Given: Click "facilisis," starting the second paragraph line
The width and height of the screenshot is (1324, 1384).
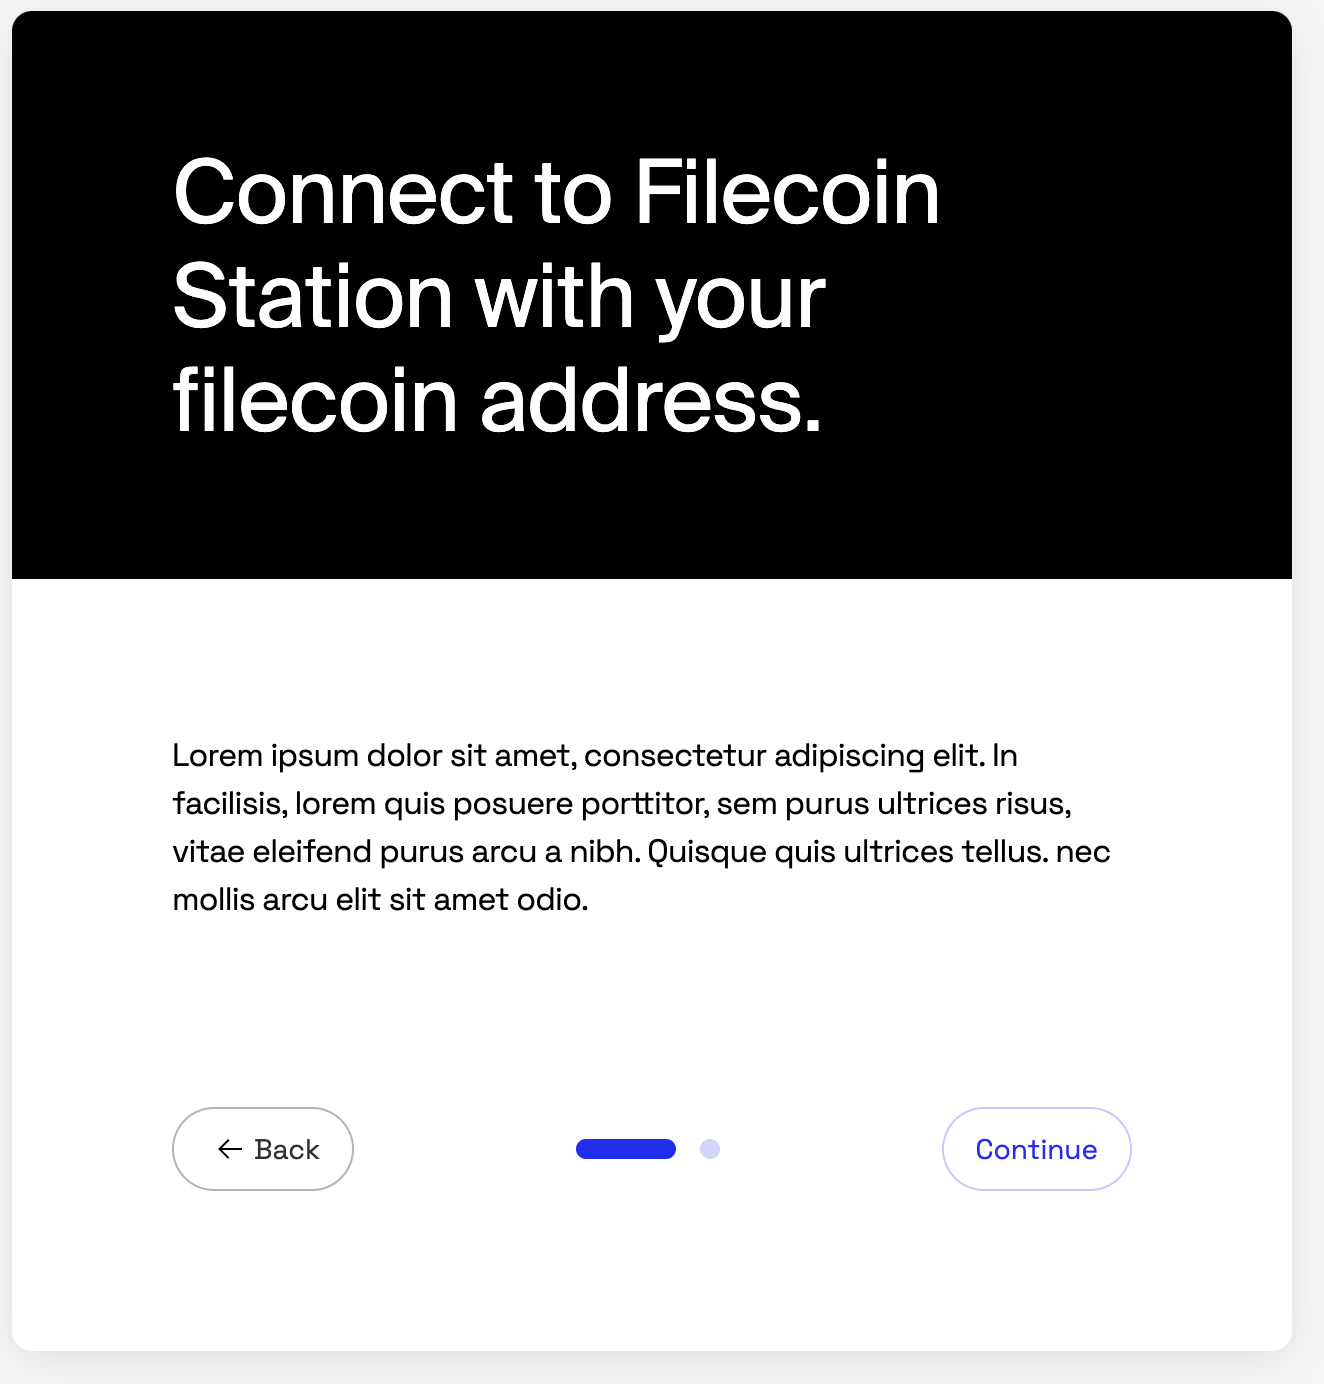Looking at the screenshot, I should 229,803.
